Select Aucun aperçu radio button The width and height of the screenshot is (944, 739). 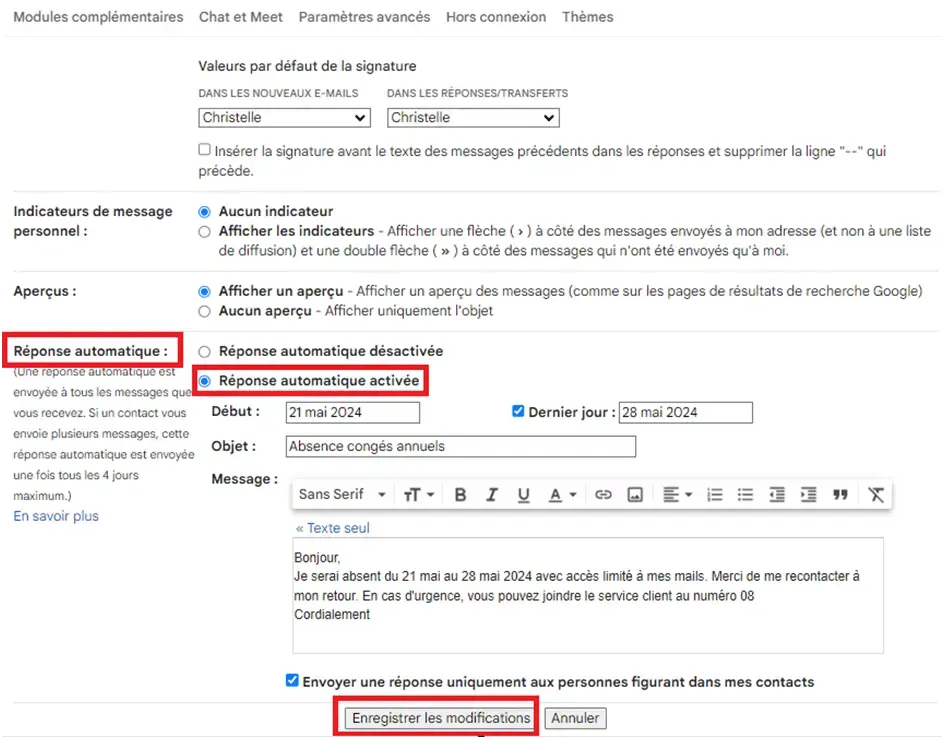205,311
